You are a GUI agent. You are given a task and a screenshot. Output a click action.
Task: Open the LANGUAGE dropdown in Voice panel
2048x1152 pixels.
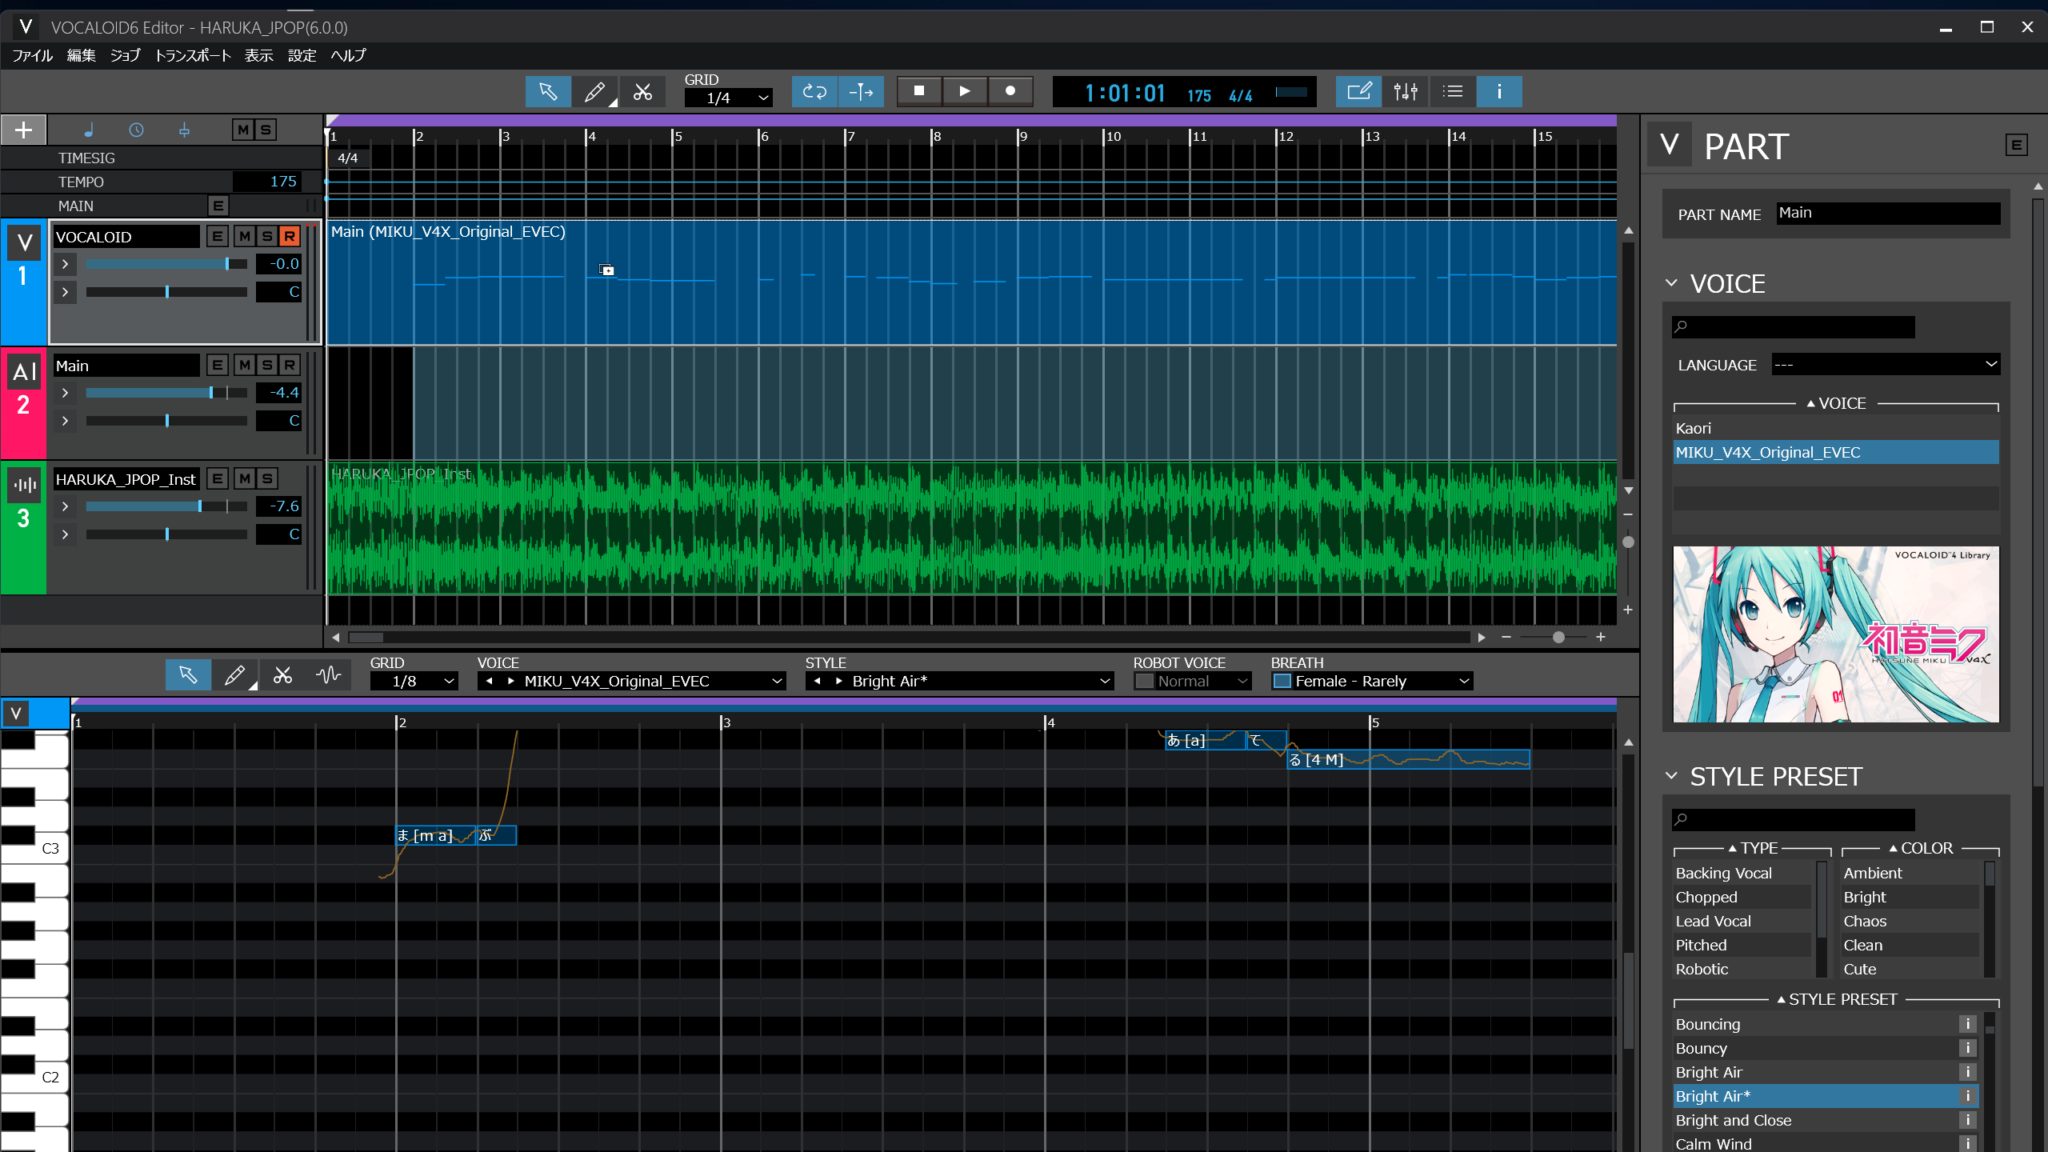[x=1885, y=365]
